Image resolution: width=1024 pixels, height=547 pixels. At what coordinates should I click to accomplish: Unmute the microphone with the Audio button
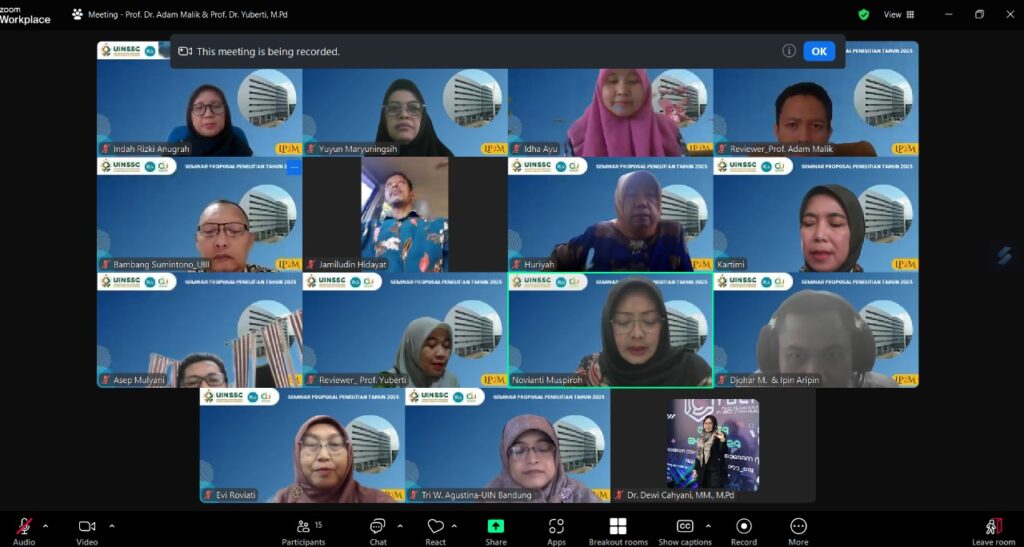[23, 527]
